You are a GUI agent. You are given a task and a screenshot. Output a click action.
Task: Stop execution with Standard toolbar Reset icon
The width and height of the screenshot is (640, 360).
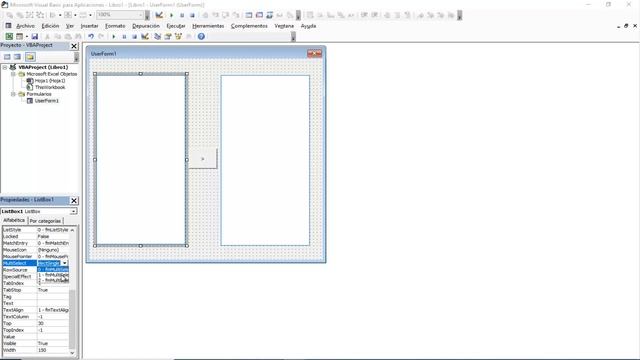134,36
